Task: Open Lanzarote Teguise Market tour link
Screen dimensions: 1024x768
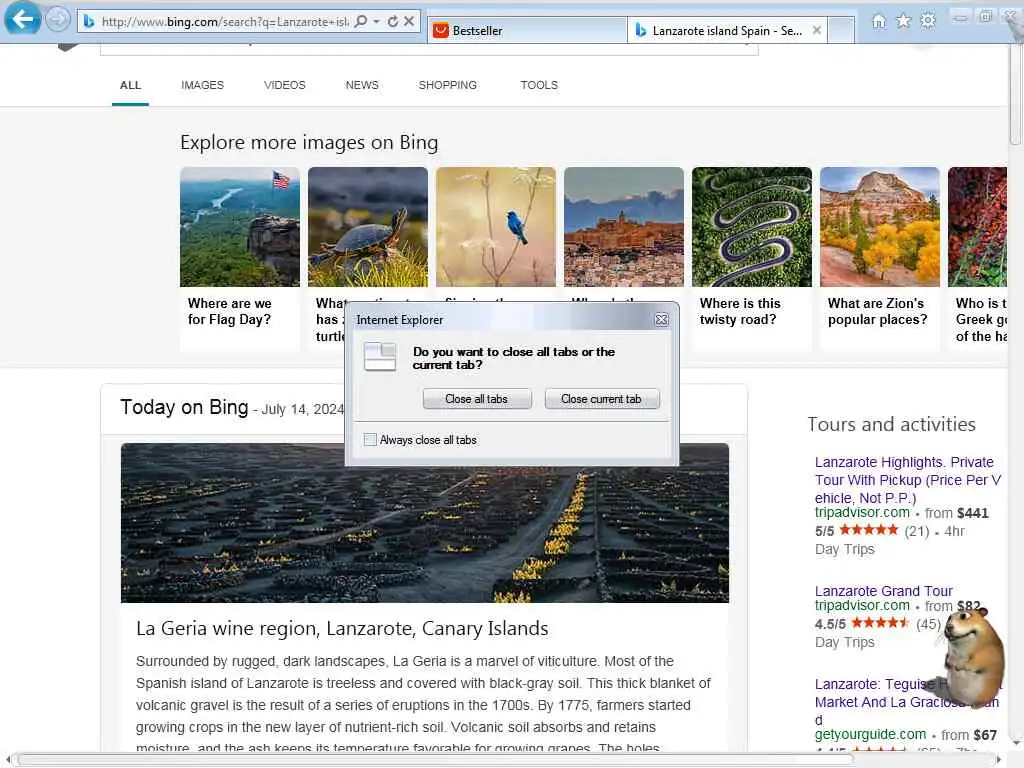Action: point(906,702)
